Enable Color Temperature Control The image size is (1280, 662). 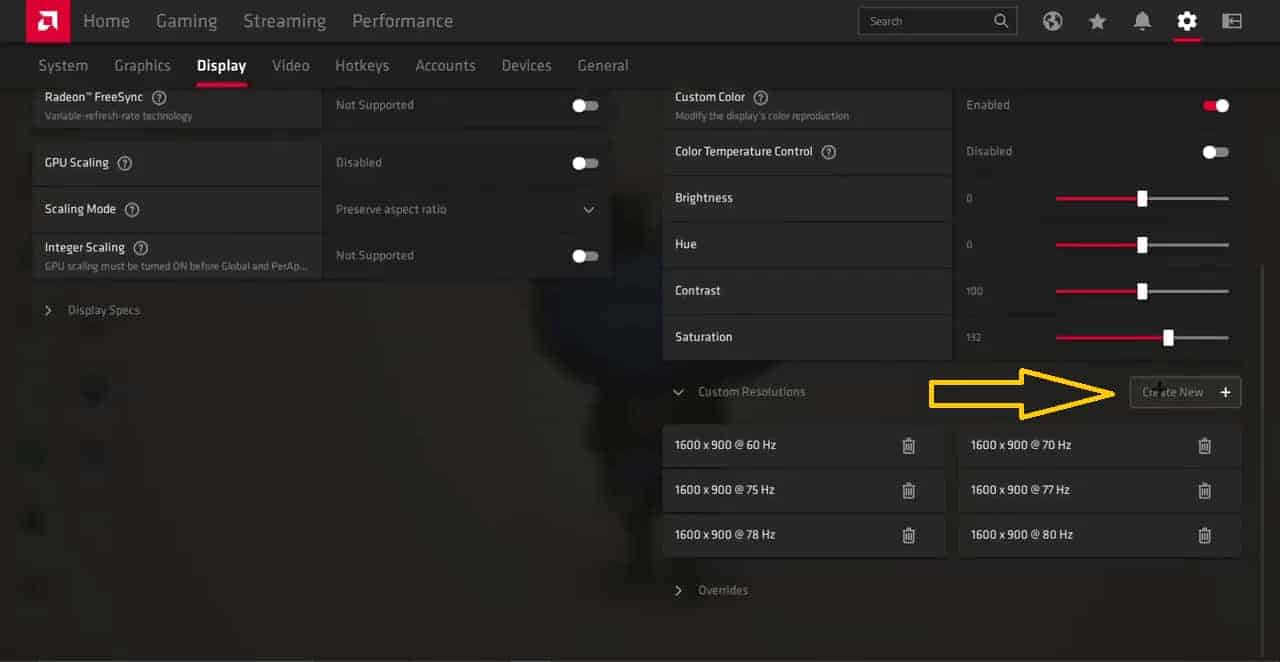pyautogui.click(x=1216, y=151)
